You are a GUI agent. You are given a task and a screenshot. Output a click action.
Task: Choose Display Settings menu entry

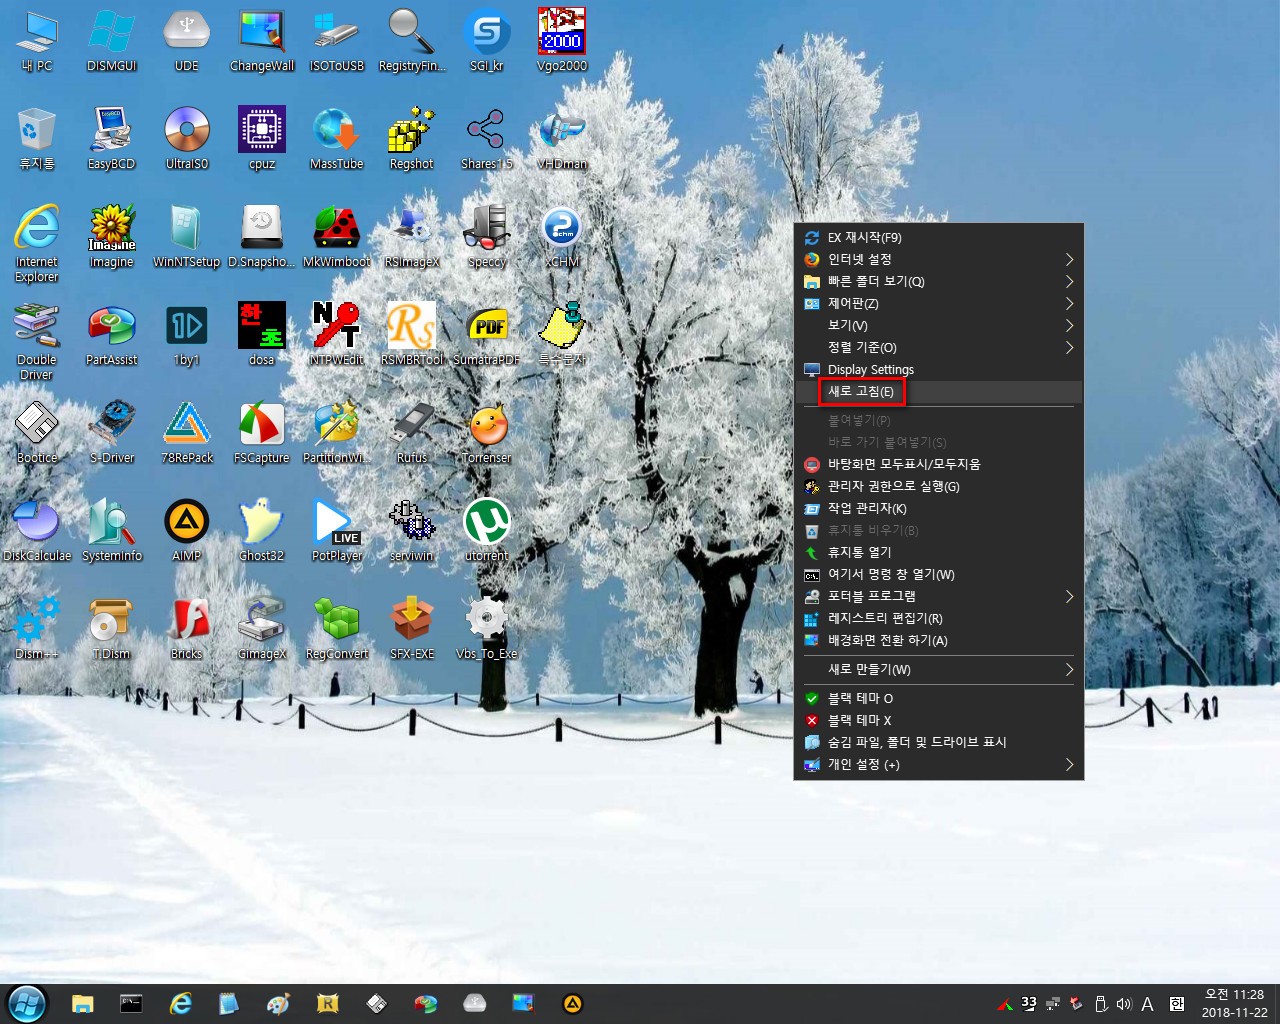click(939, 369)
